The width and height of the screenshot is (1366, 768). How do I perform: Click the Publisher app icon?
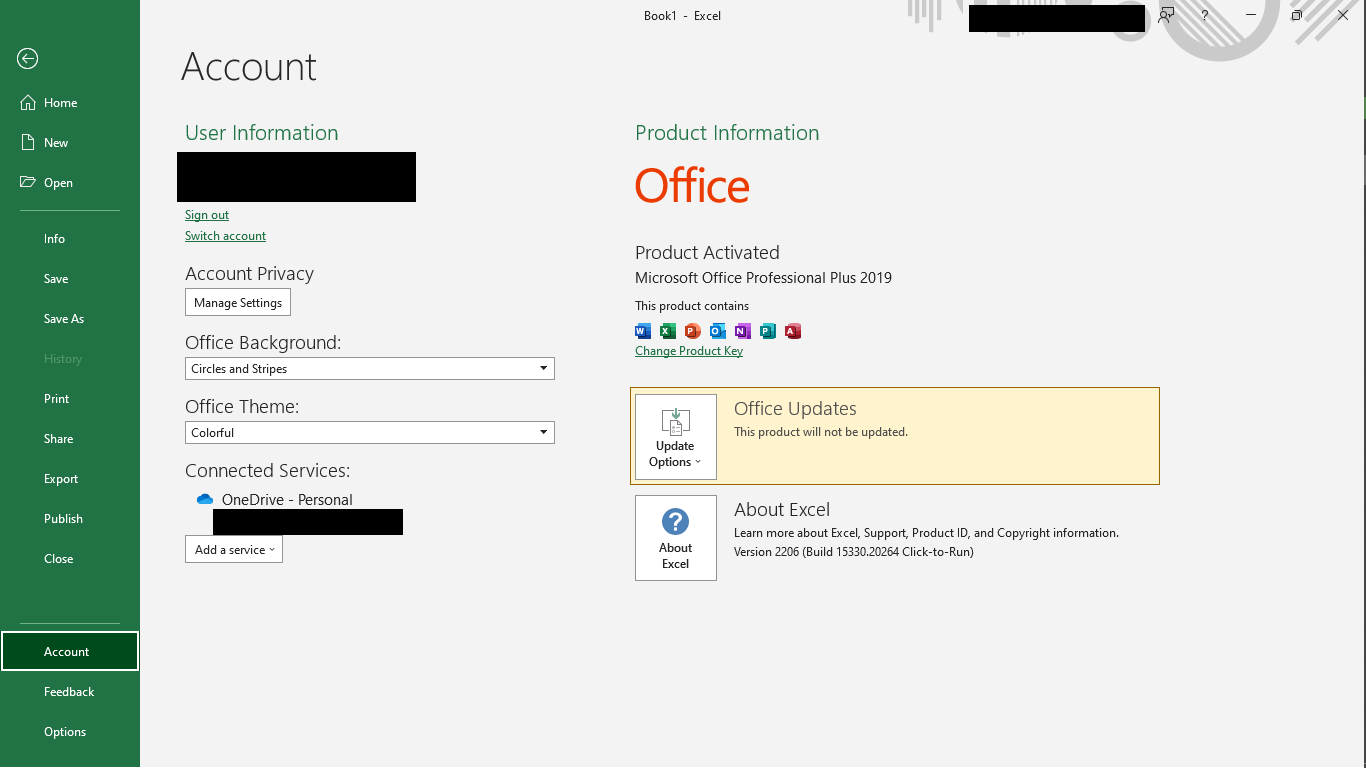[768, 331]
